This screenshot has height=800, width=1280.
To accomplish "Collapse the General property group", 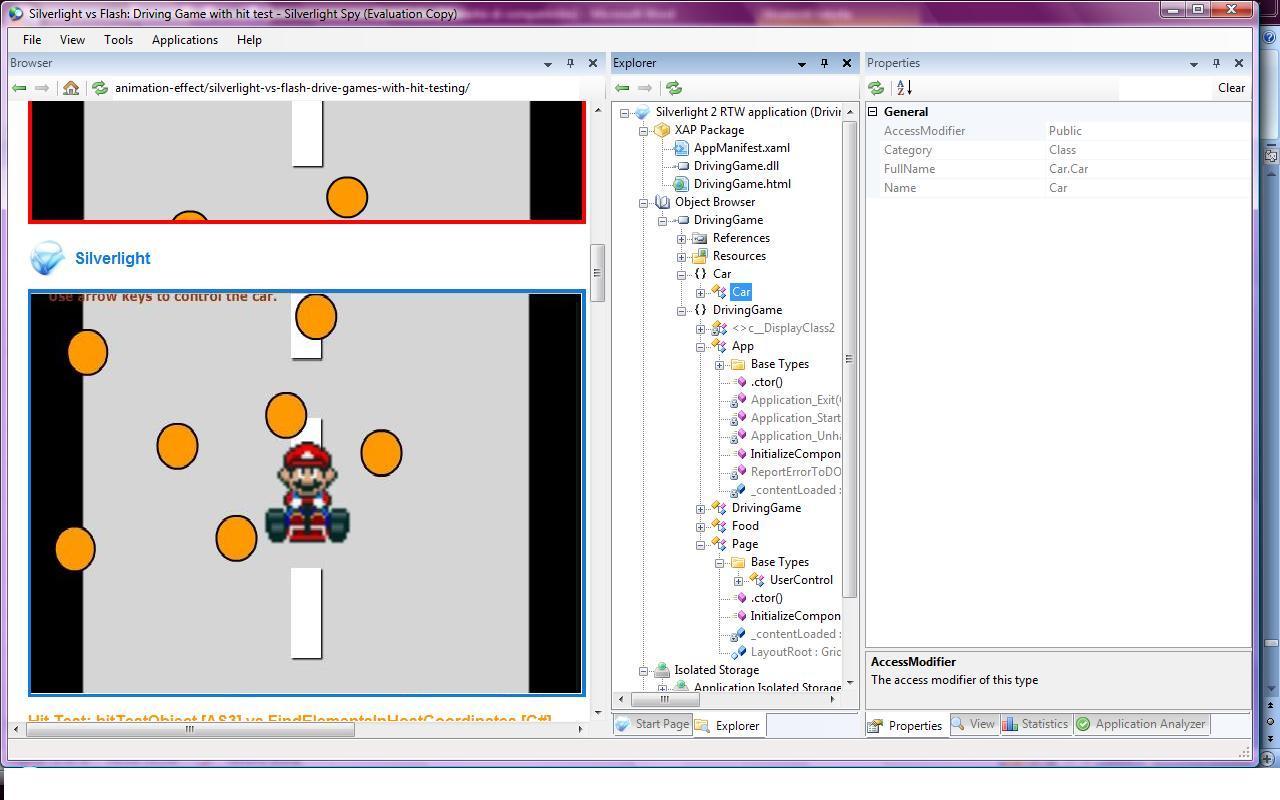I will (873, 112).
